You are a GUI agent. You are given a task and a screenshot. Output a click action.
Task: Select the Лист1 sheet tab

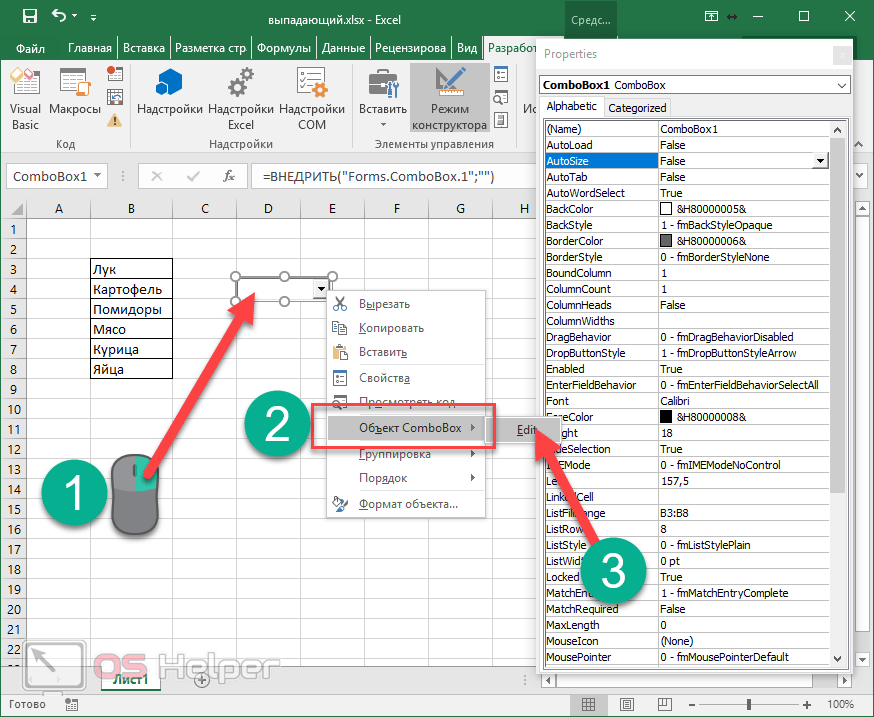click(130, 680)
